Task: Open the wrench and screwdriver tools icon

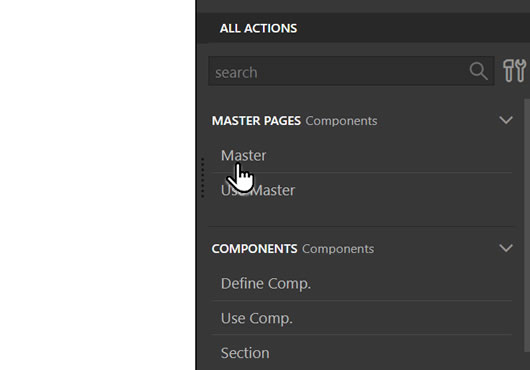Action: click(x=514, y=71)
